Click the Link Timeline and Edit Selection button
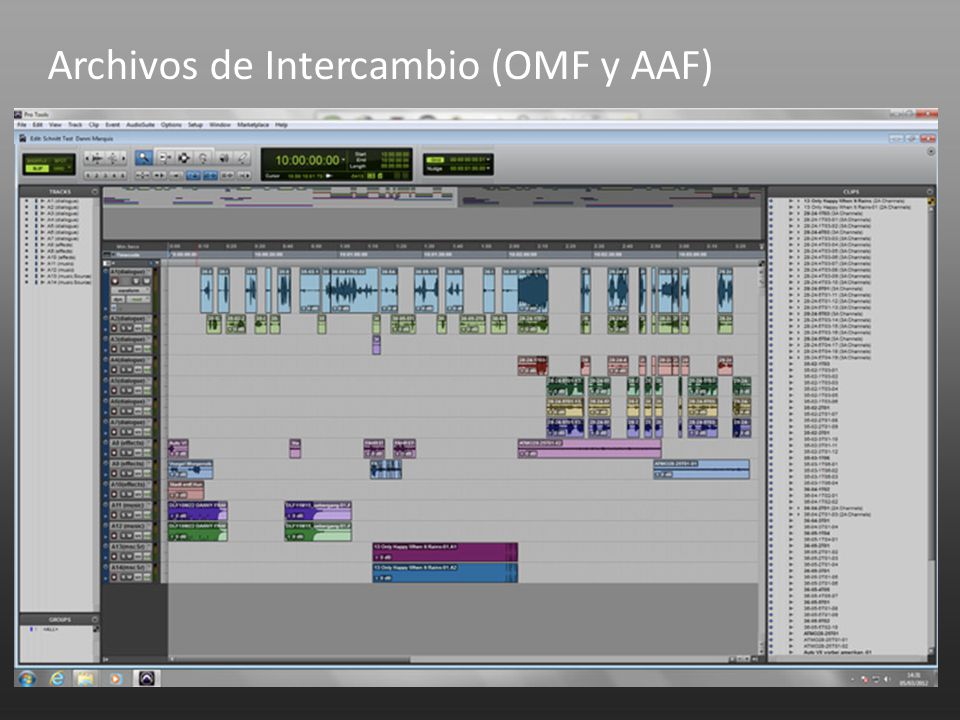This screenshot has width=960, height=720. (211, 176)
